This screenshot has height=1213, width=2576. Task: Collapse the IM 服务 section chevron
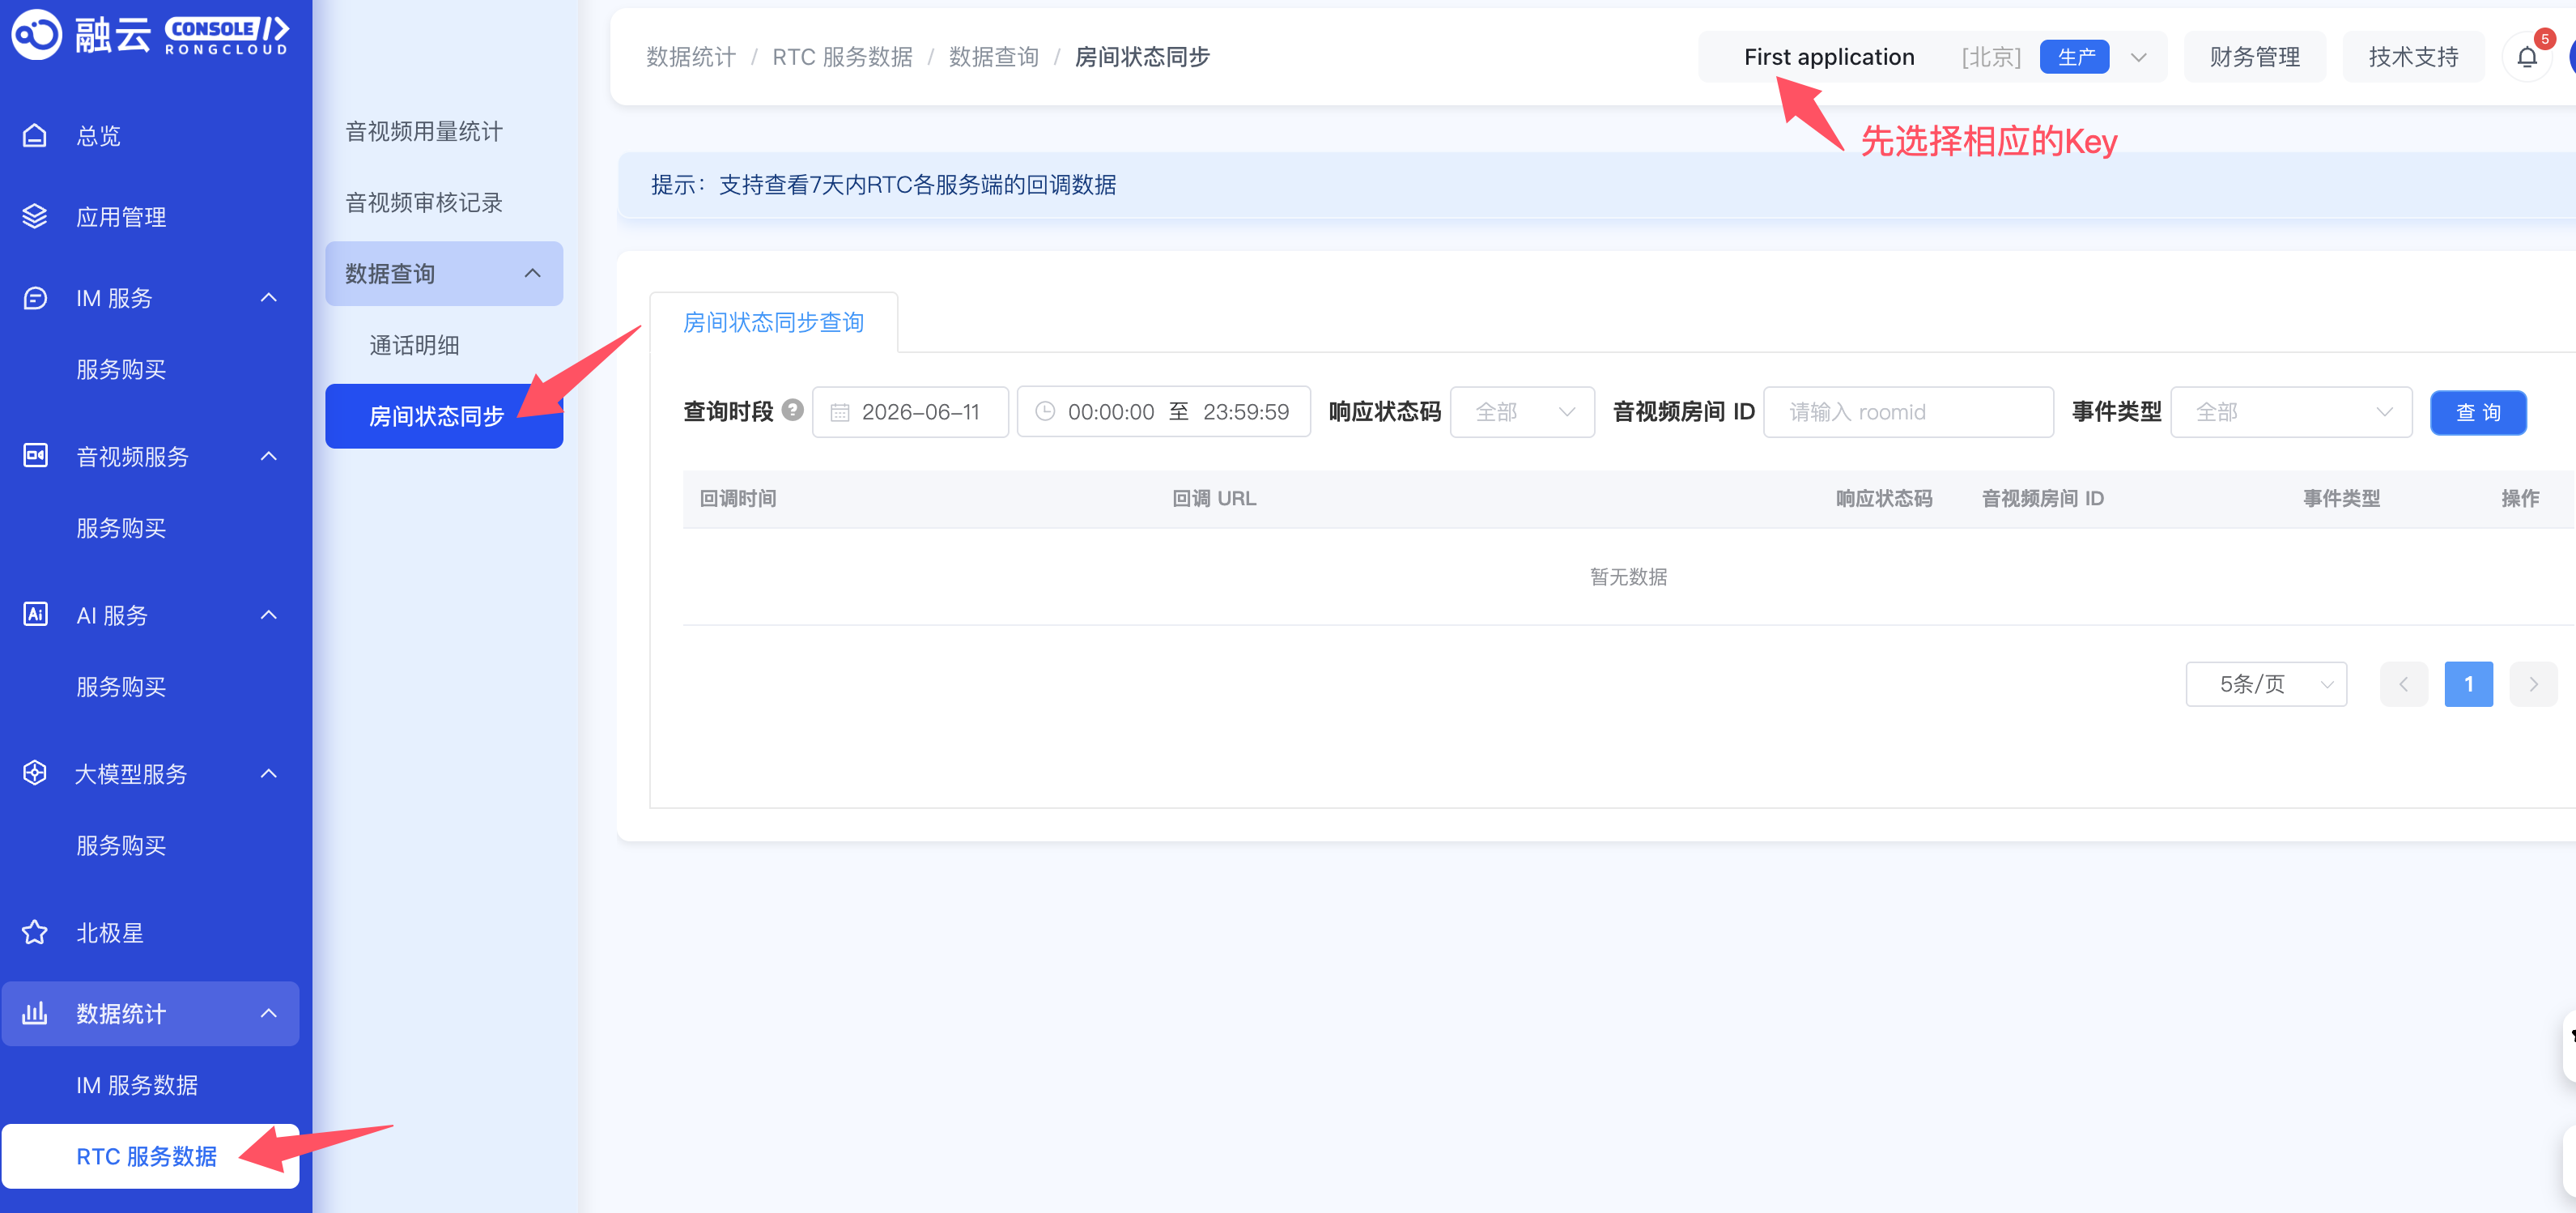coord(268,298)
